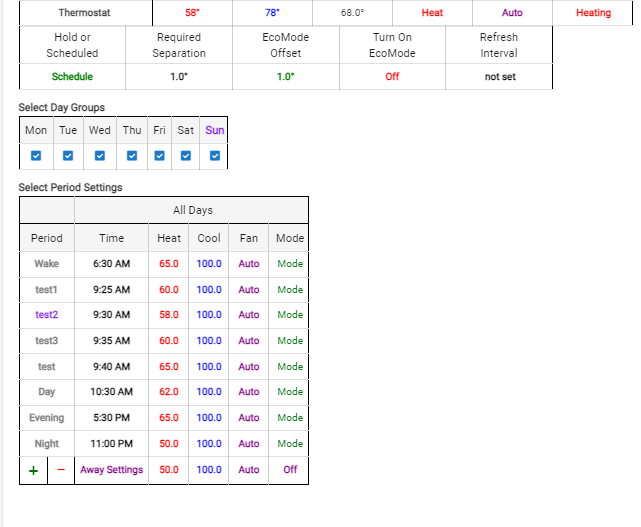Click the test2 period name
The width and height of the screenshot is (641, 527).
(47, 315)
